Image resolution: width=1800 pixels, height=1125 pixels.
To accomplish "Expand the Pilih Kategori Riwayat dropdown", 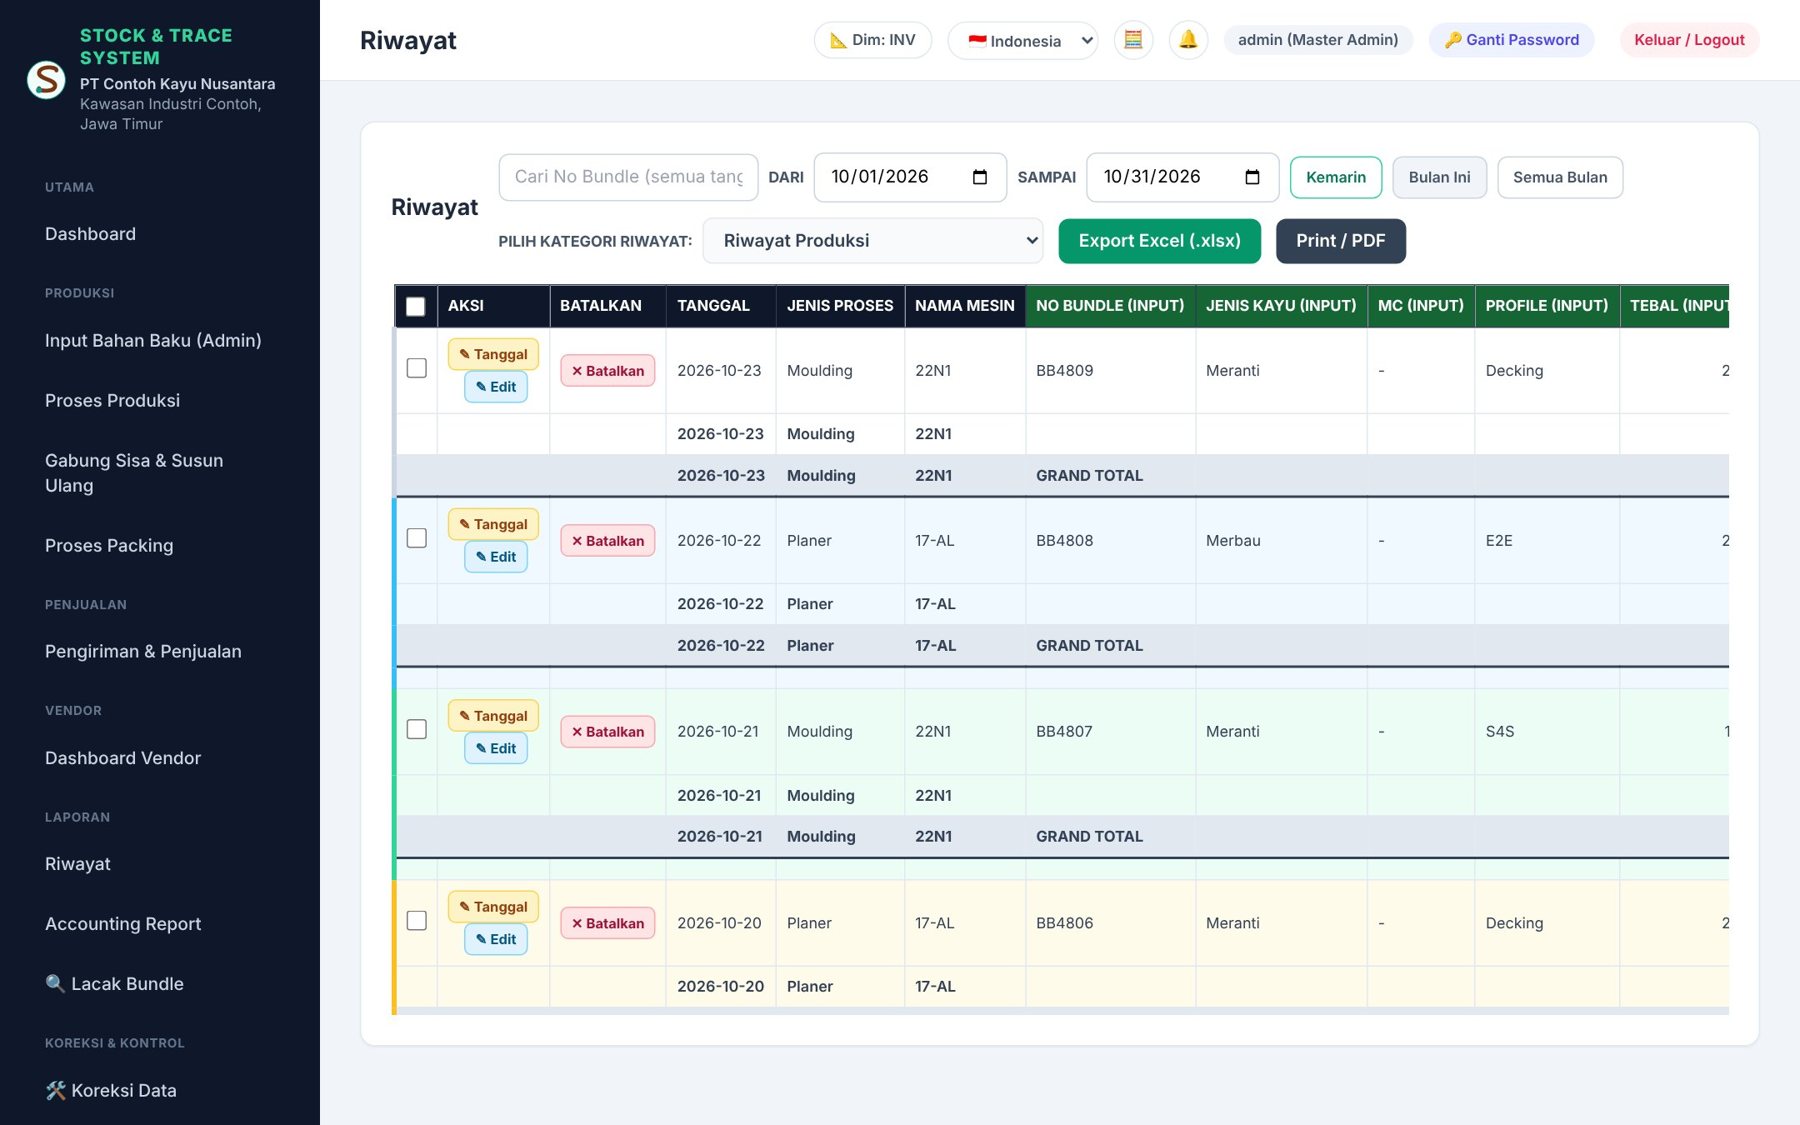I will [x=873, y=241].
